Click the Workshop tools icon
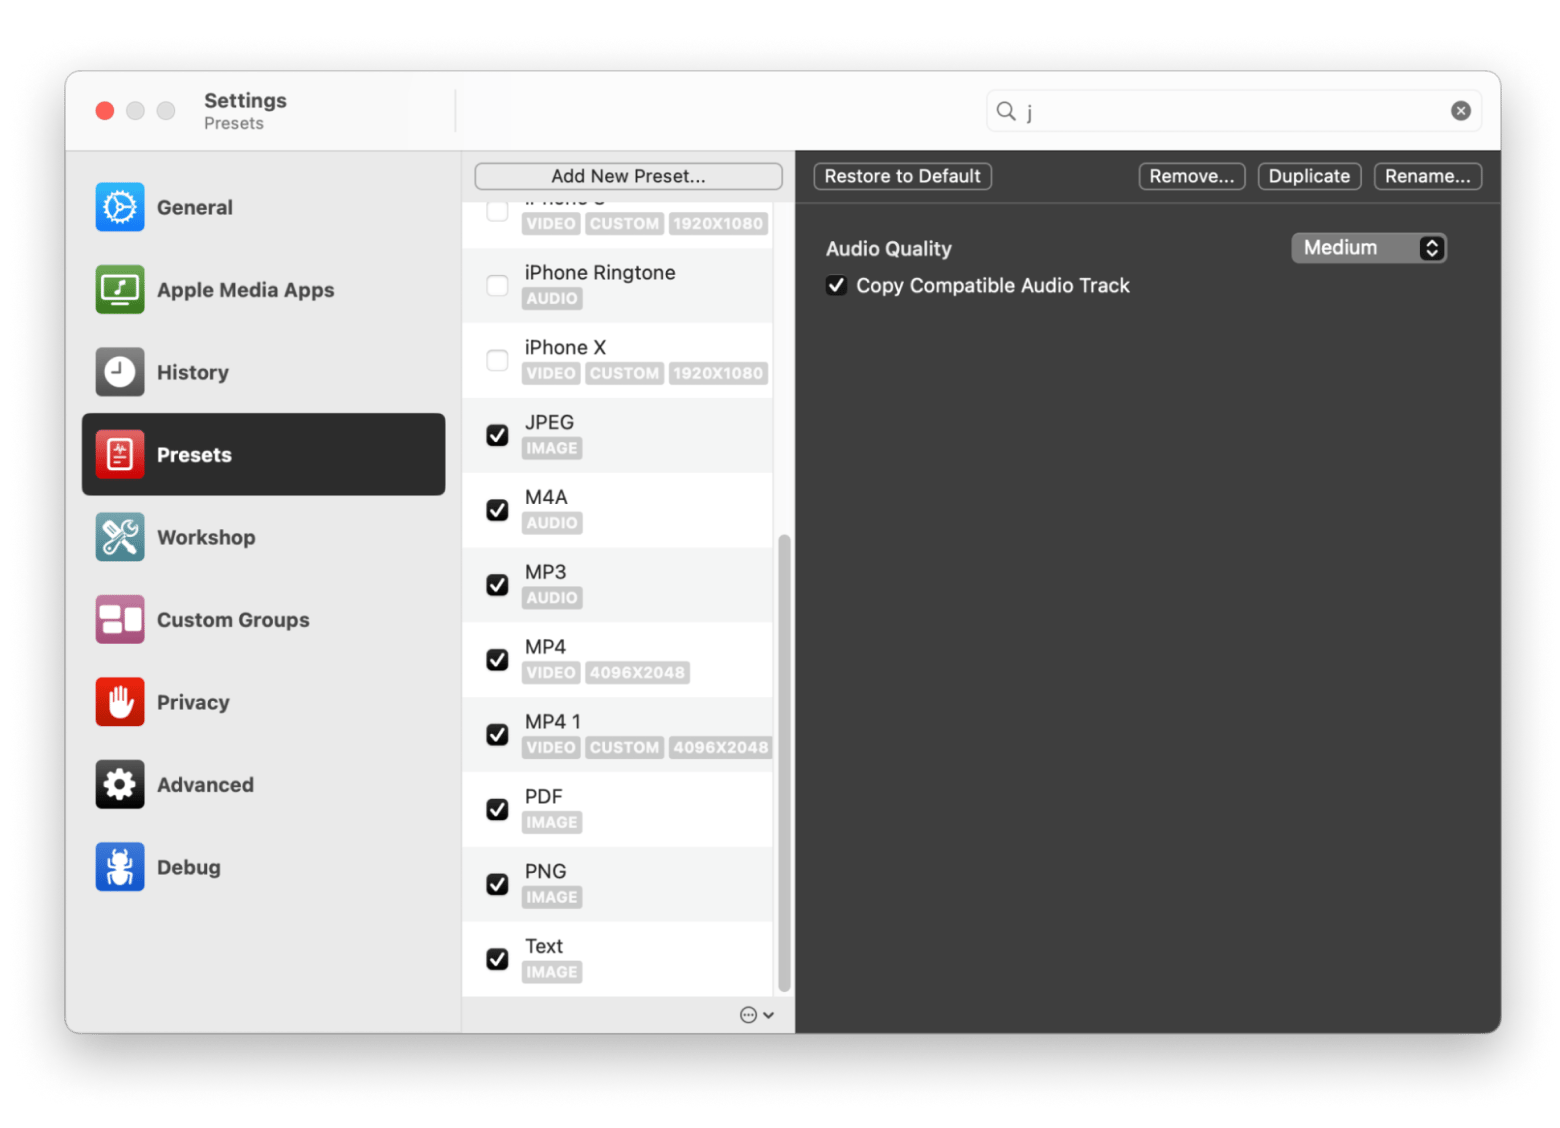Screen dimensions: 1560x1128 coord(120,537)
